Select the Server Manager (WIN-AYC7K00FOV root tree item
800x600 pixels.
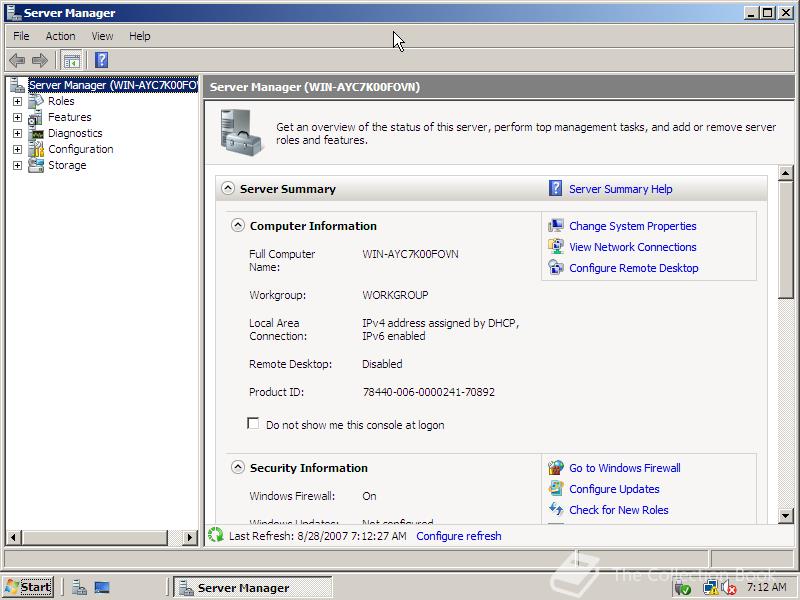[x=113, y=85]
